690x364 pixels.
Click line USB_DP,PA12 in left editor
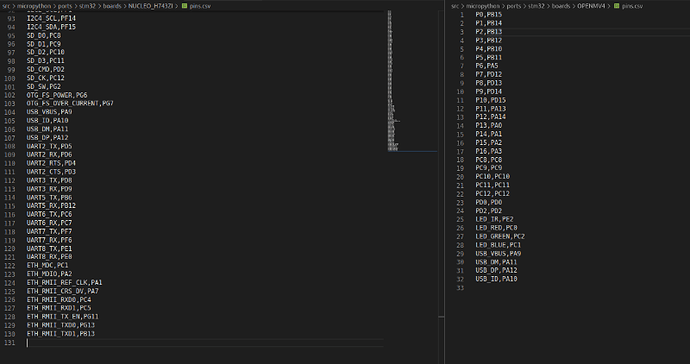tap(47, 138)
